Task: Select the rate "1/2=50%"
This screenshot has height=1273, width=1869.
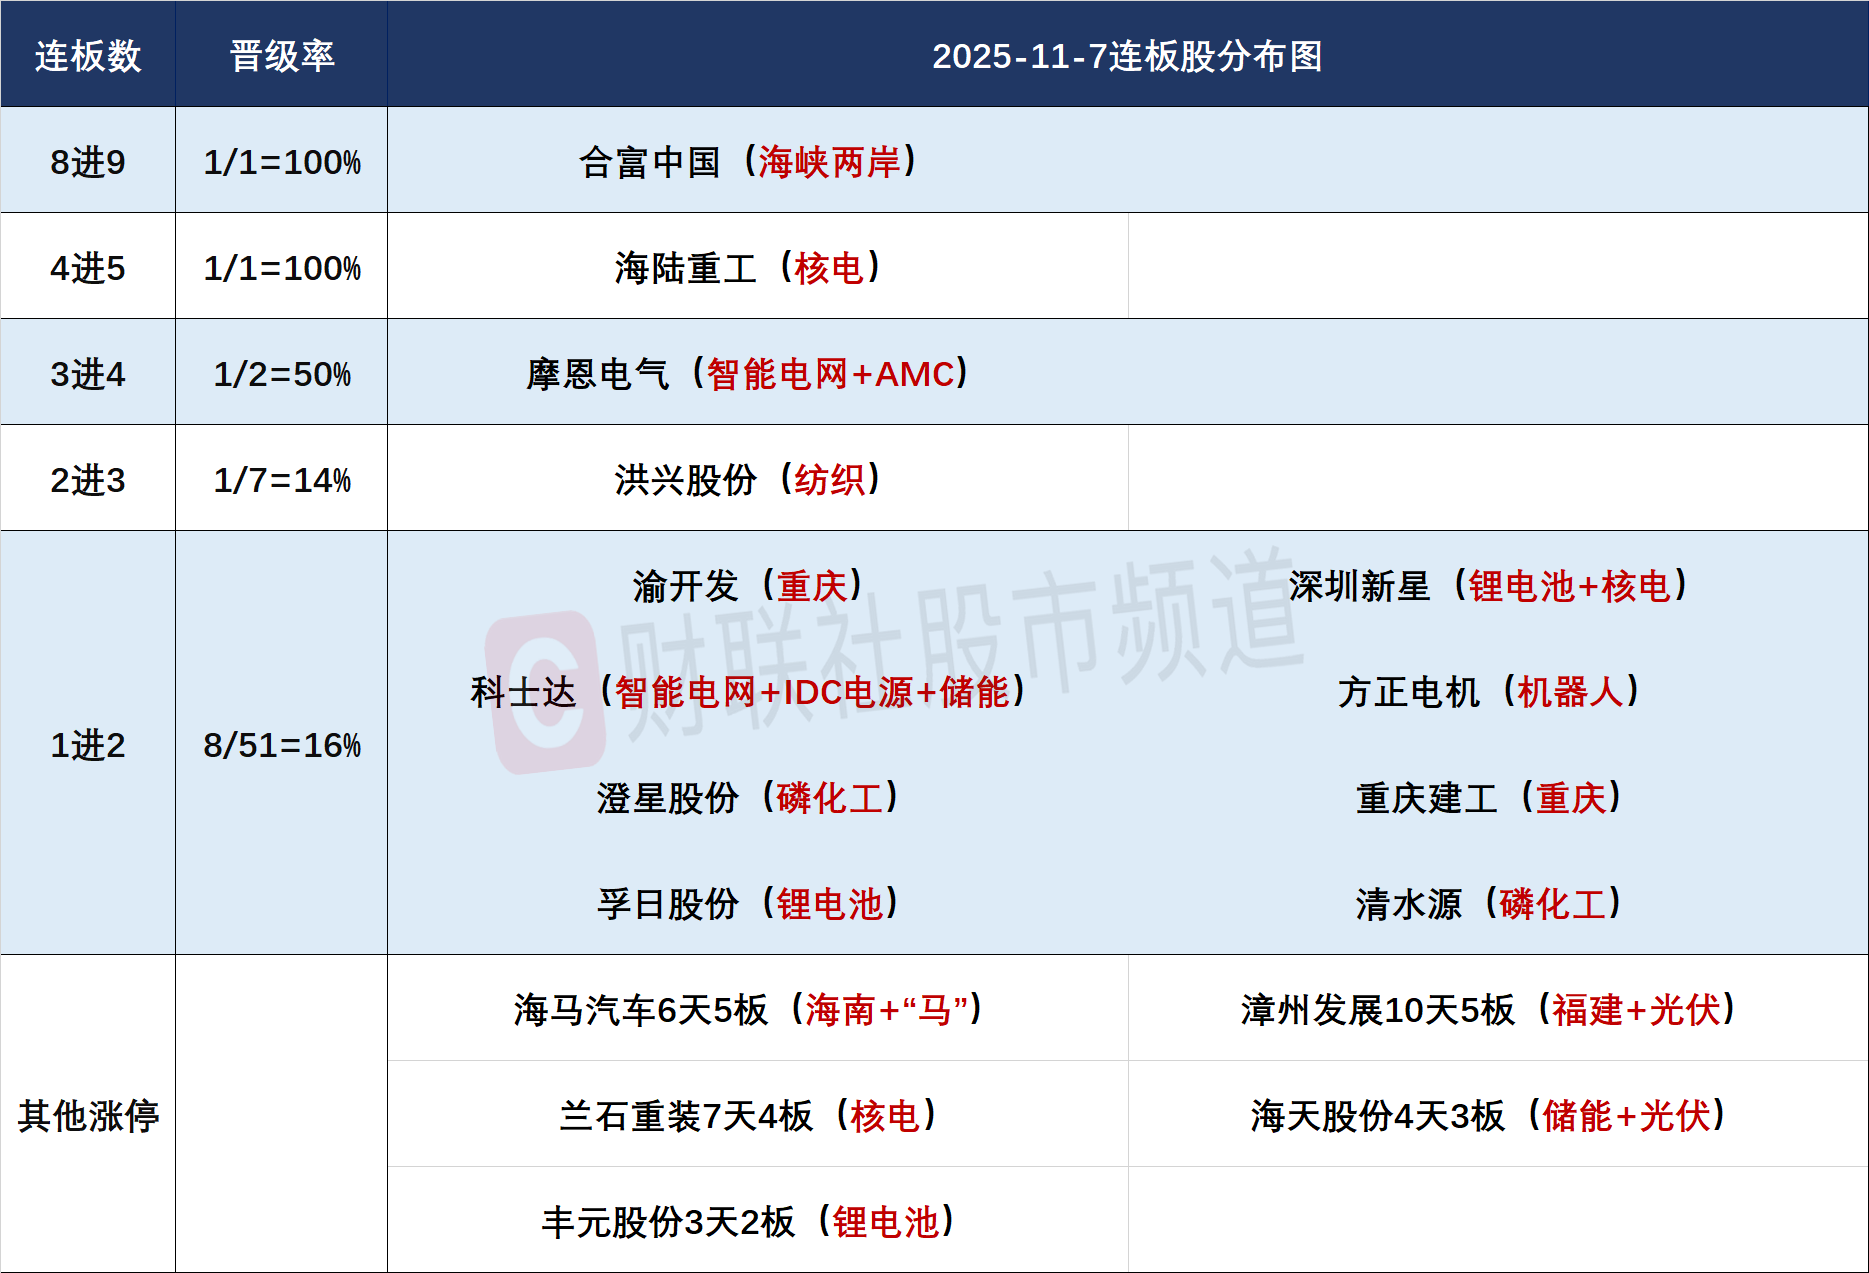Action: (x=282, y=373)
